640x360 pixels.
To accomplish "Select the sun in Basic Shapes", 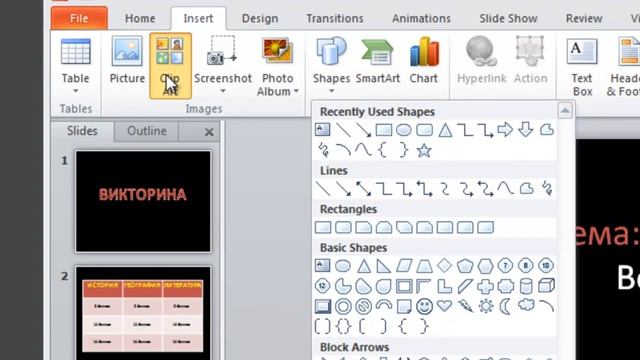I will [486, 306].
